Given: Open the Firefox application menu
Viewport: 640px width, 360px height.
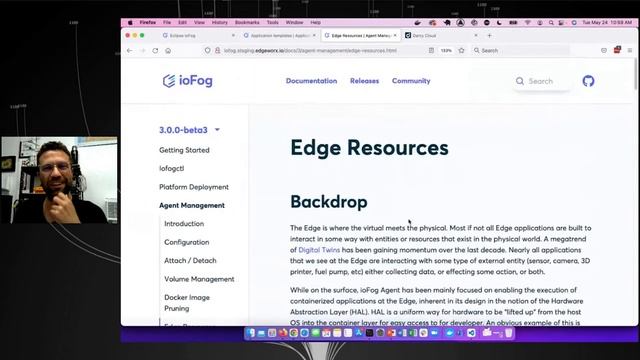Looking at the screenshot, I should [147, 23].
